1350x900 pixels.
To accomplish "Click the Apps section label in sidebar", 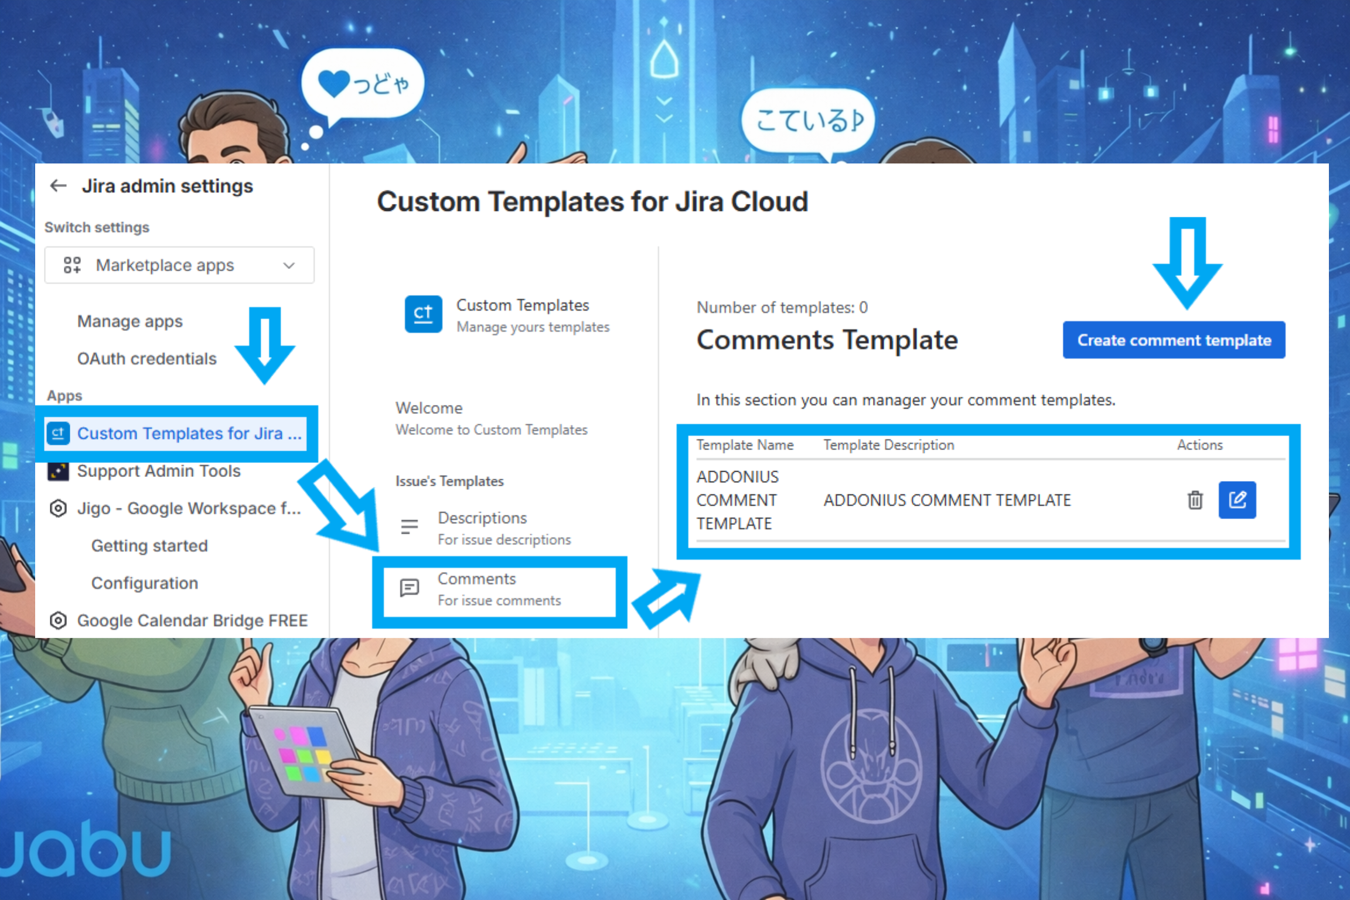I will 64,396.
